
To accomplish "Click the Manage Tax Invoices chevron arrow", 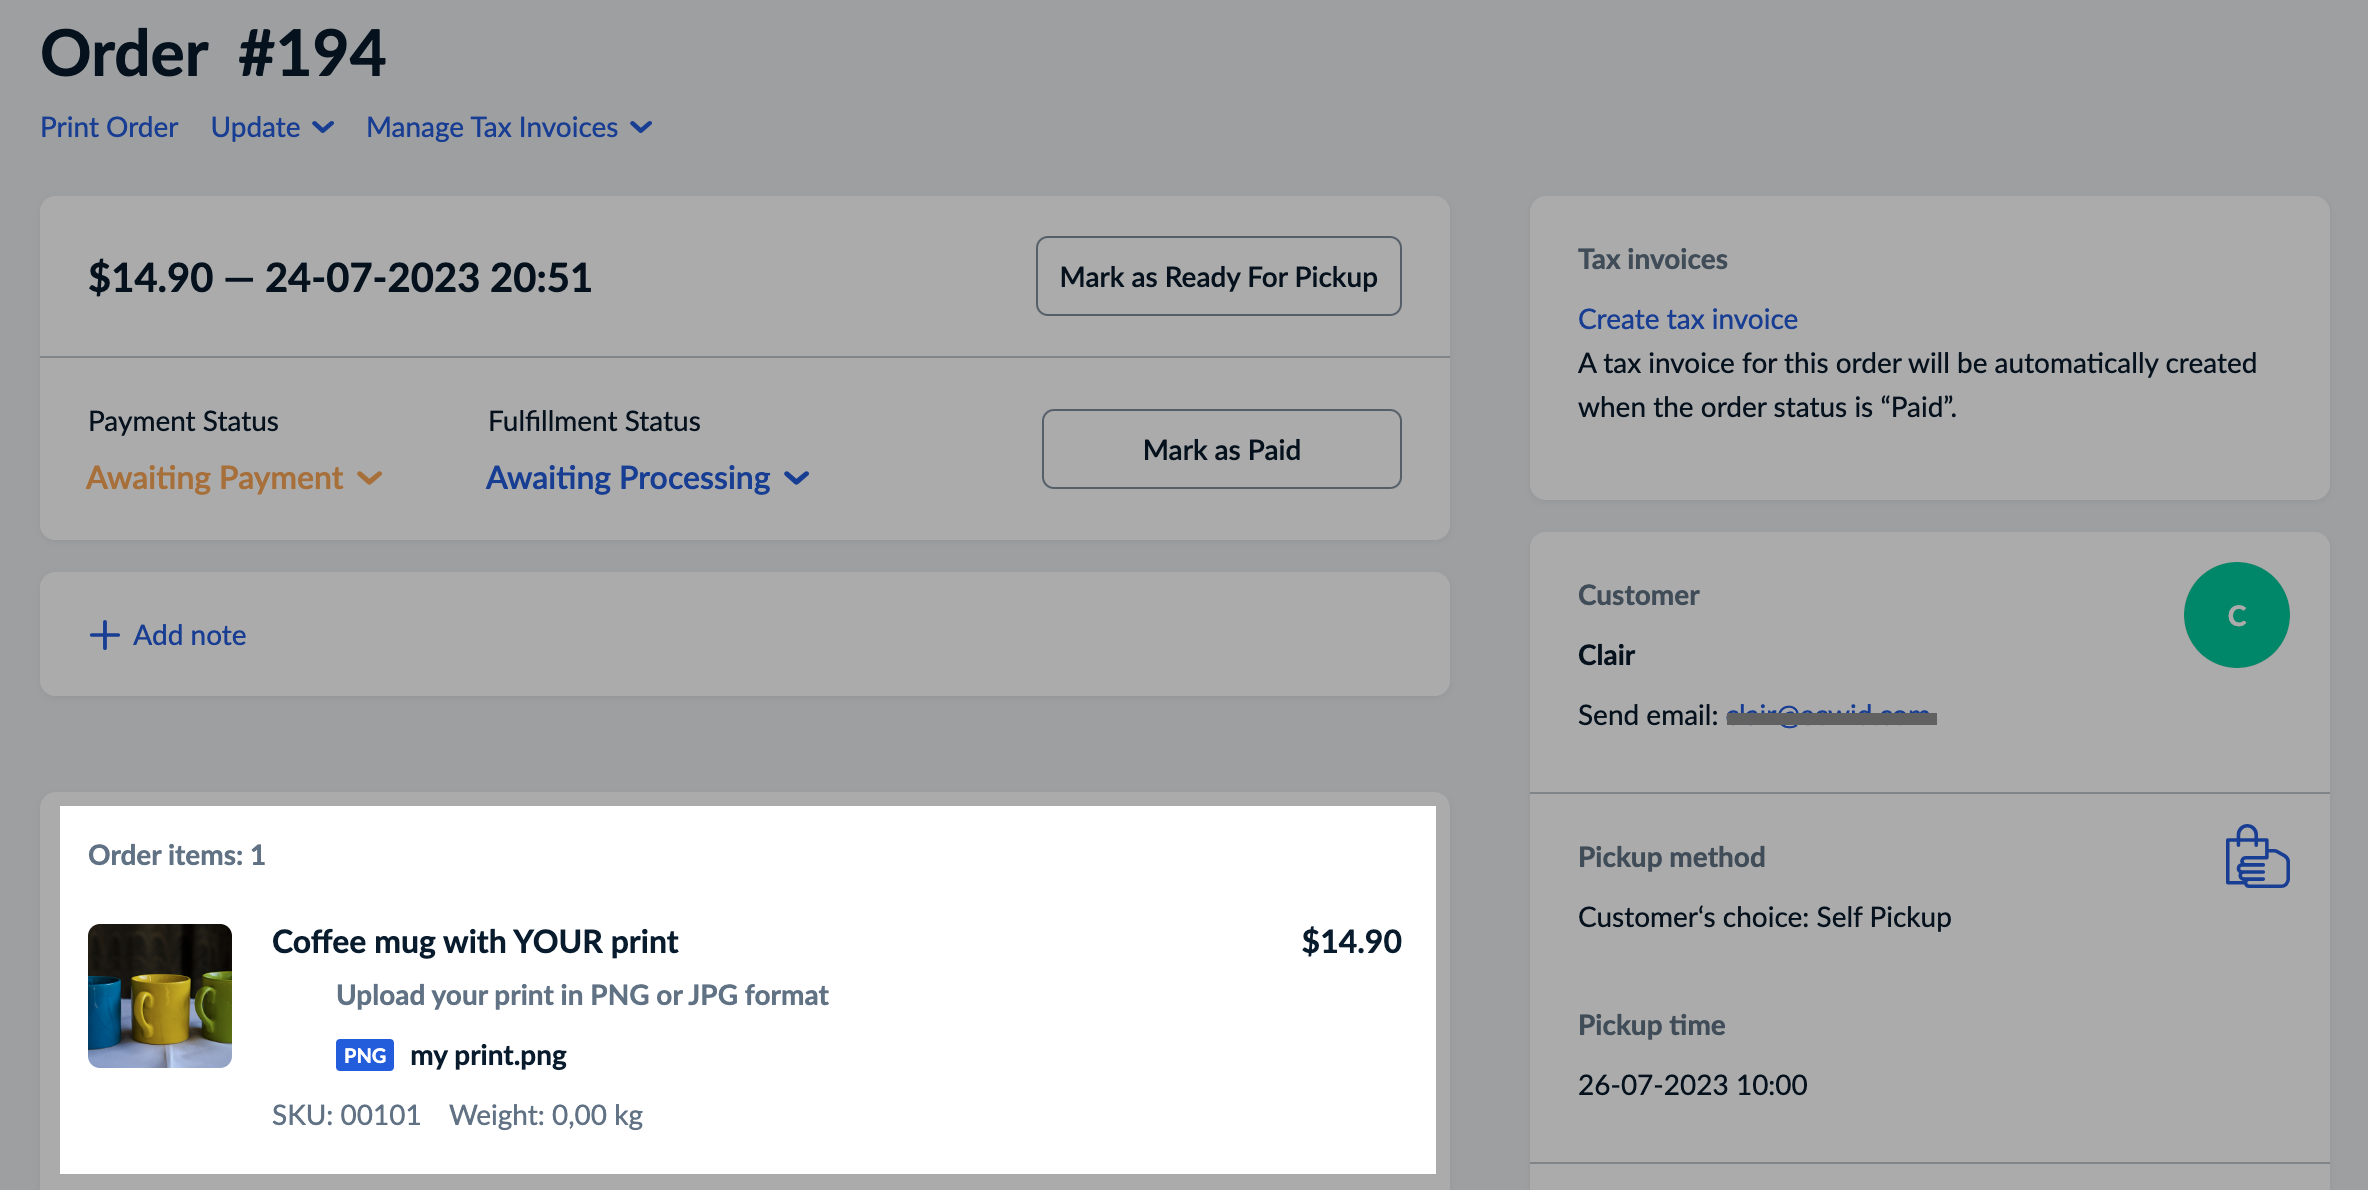I will point(642,128).
